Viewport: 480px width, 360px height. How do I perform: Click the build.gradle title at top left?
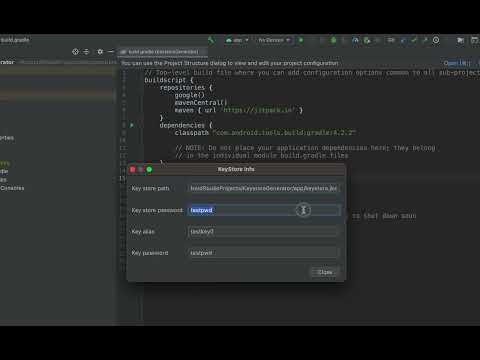click(15, 40)
